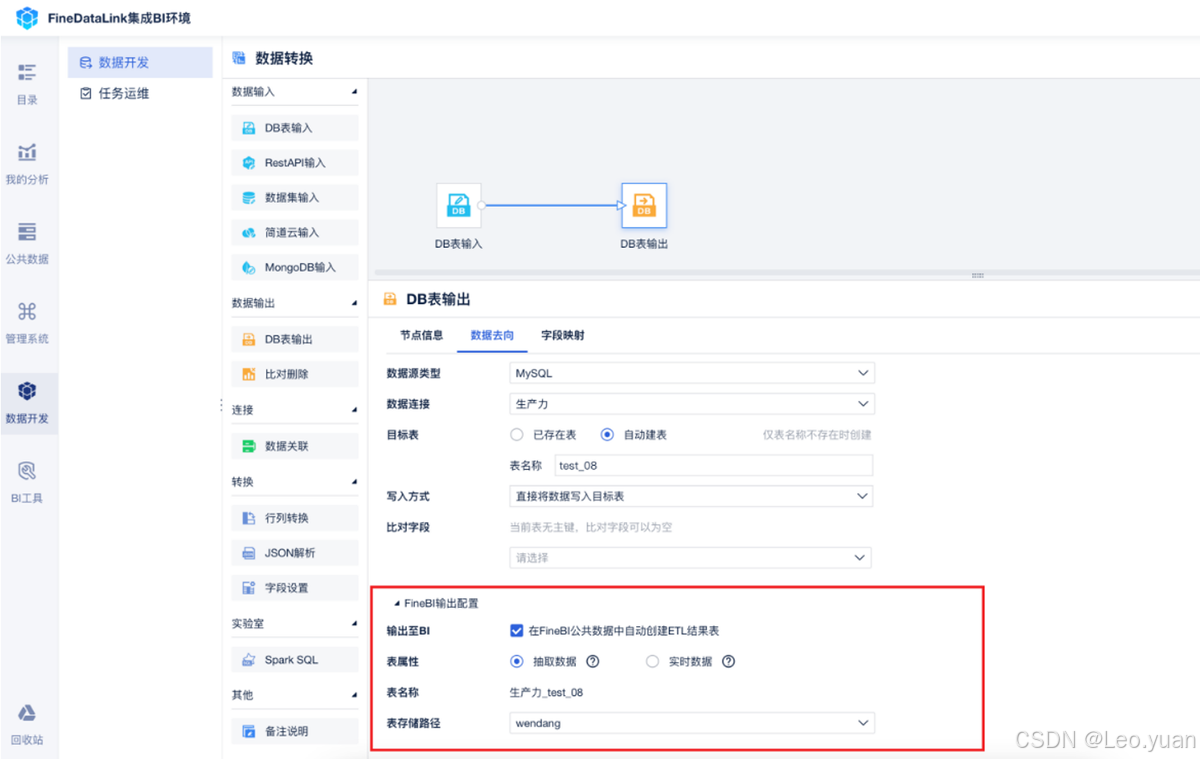Collapse the 其他 group

tap(354, 695)
